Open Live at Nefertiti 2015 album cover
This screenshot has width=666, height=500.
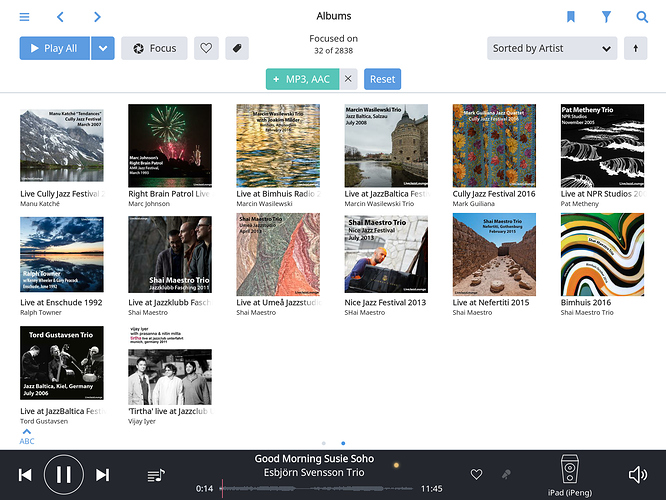494,254
